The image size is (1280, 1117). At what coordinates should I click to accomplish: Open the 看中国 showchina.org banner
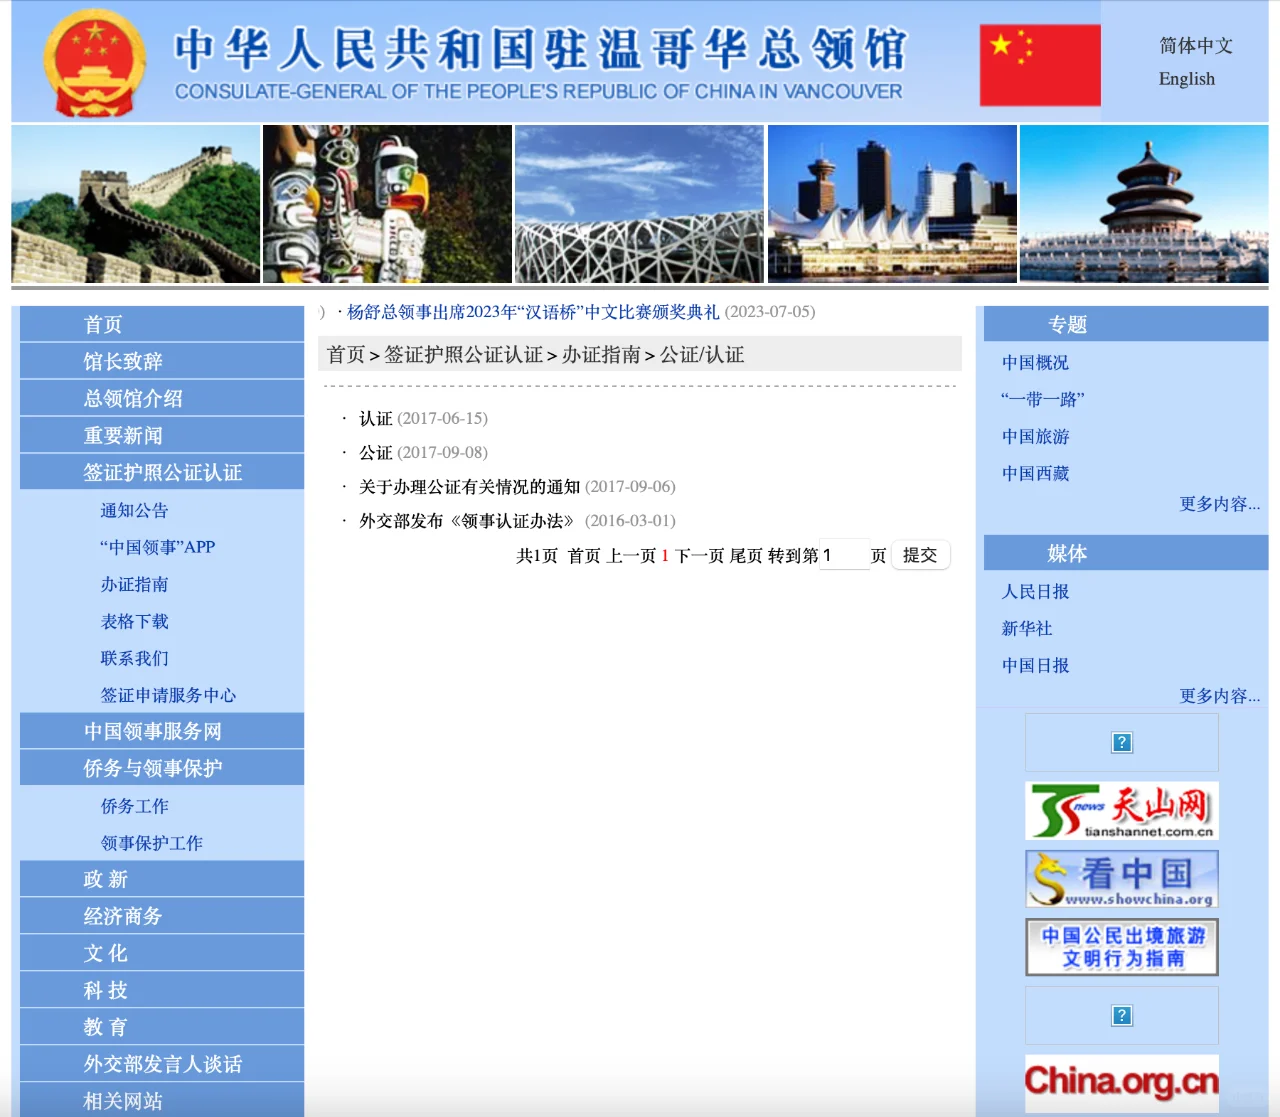[x=1121, y=879]
